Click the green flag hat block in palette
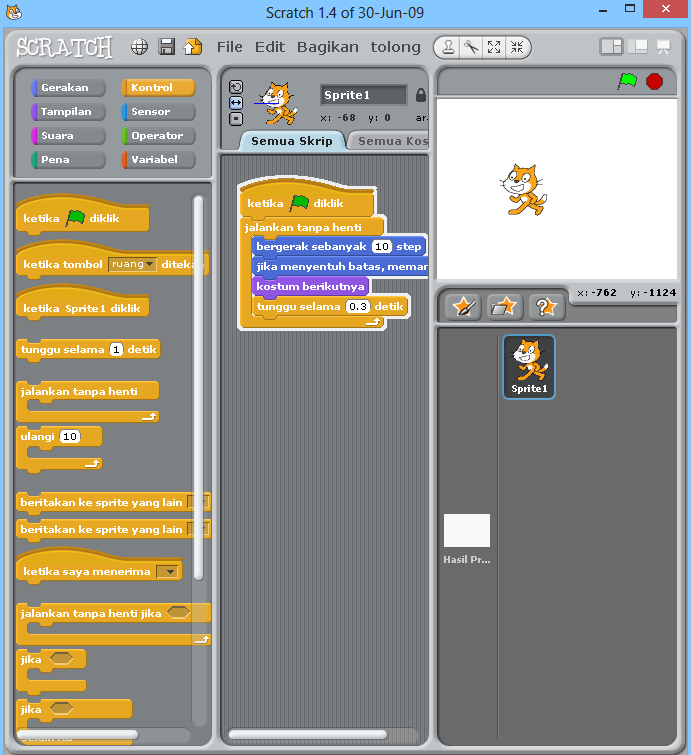The width and height of the screenshot is (691, 755). pos(82,215)
